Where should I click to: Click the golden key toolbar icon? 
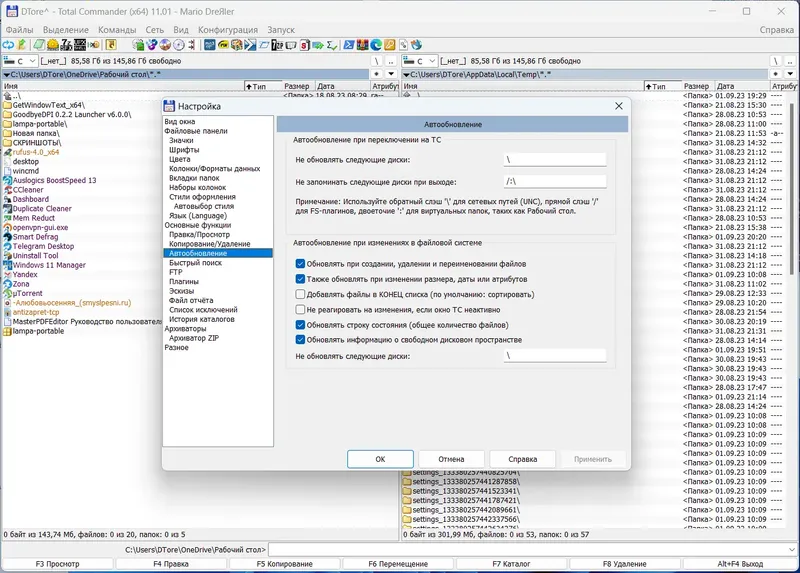click(x=390, y=45)
